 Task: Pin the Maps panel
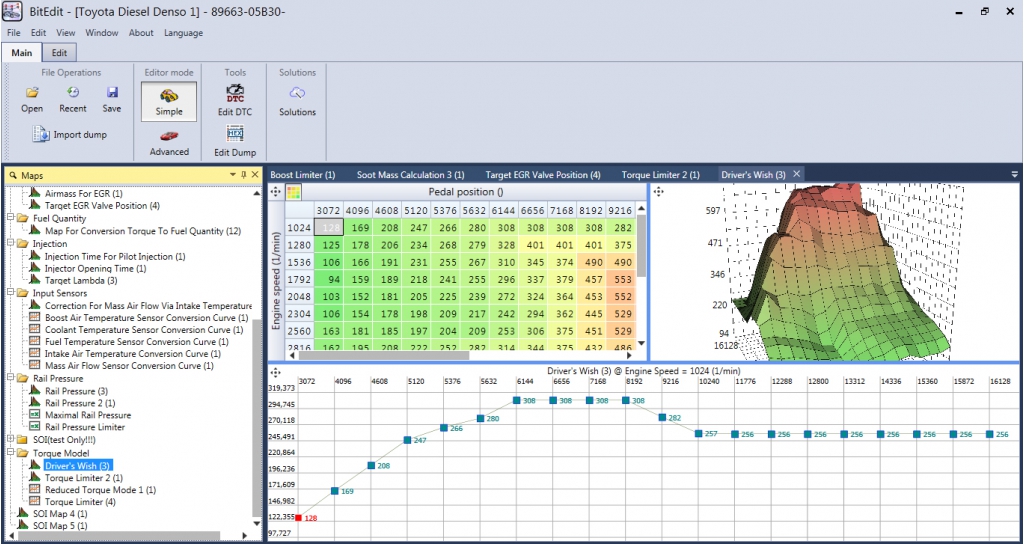tap(244, 175)
